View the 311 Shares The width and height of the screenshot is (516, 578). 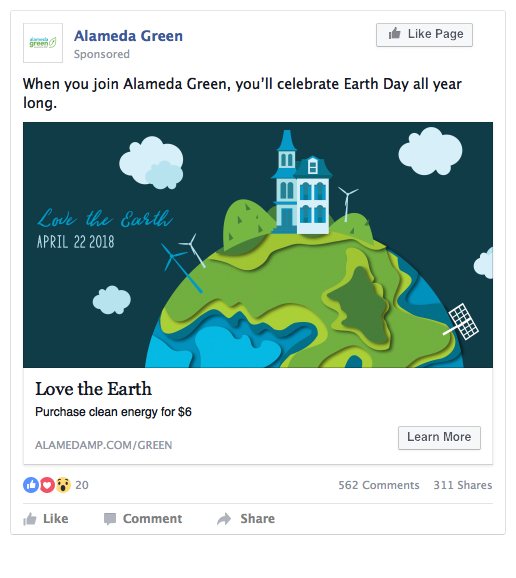[x=463, y=485]
